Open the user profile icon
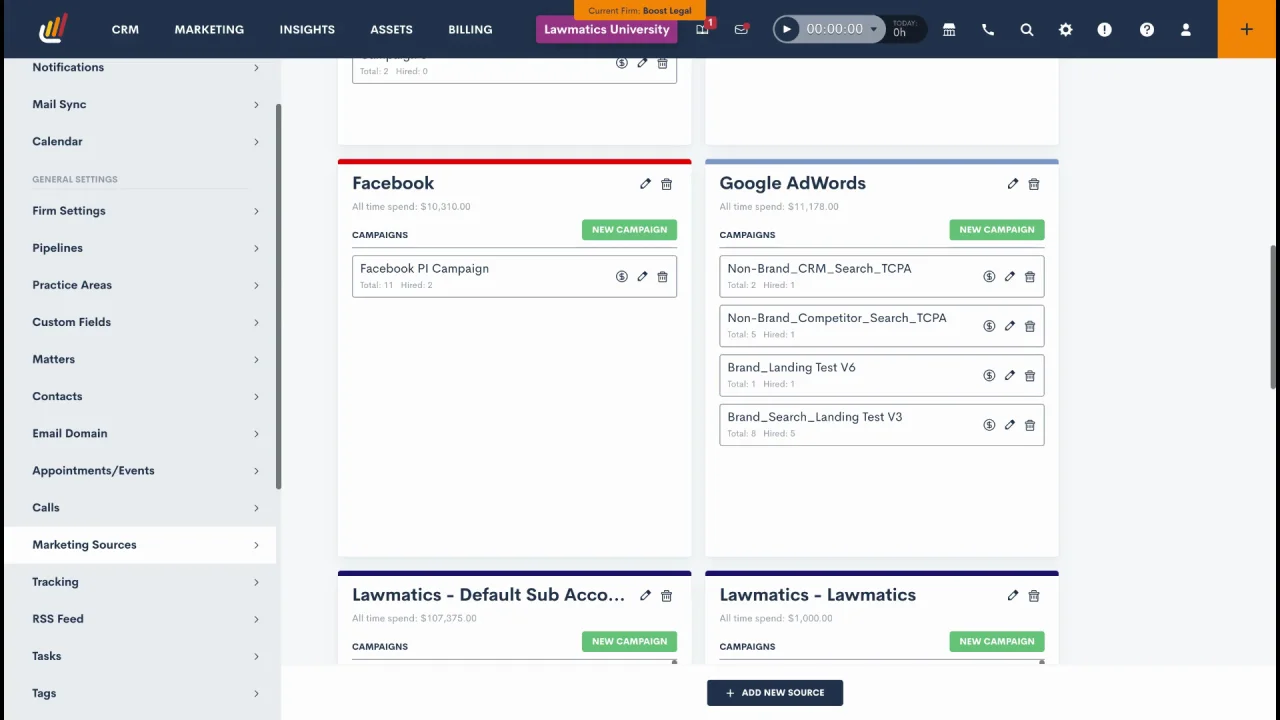This screenshot has width=1280, height=720. (1186, 30)
